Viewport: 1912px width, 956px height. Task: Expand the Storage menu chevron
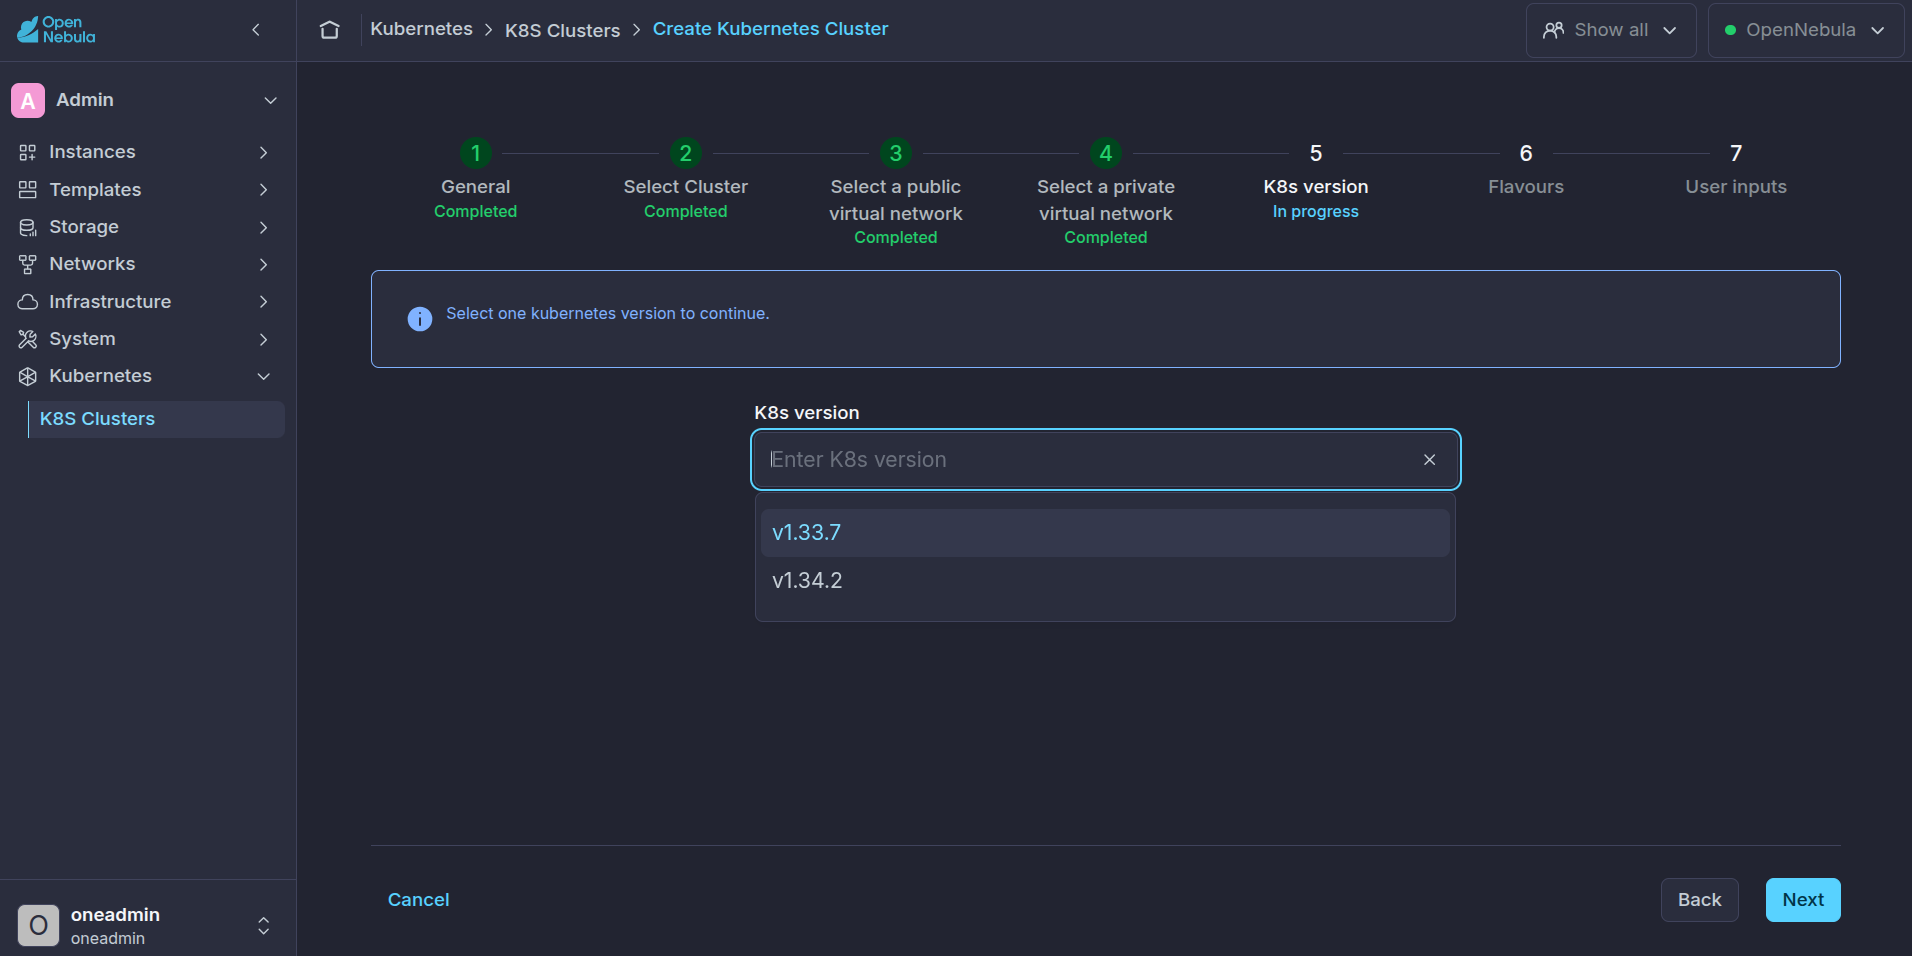click(x=263, y=227)
